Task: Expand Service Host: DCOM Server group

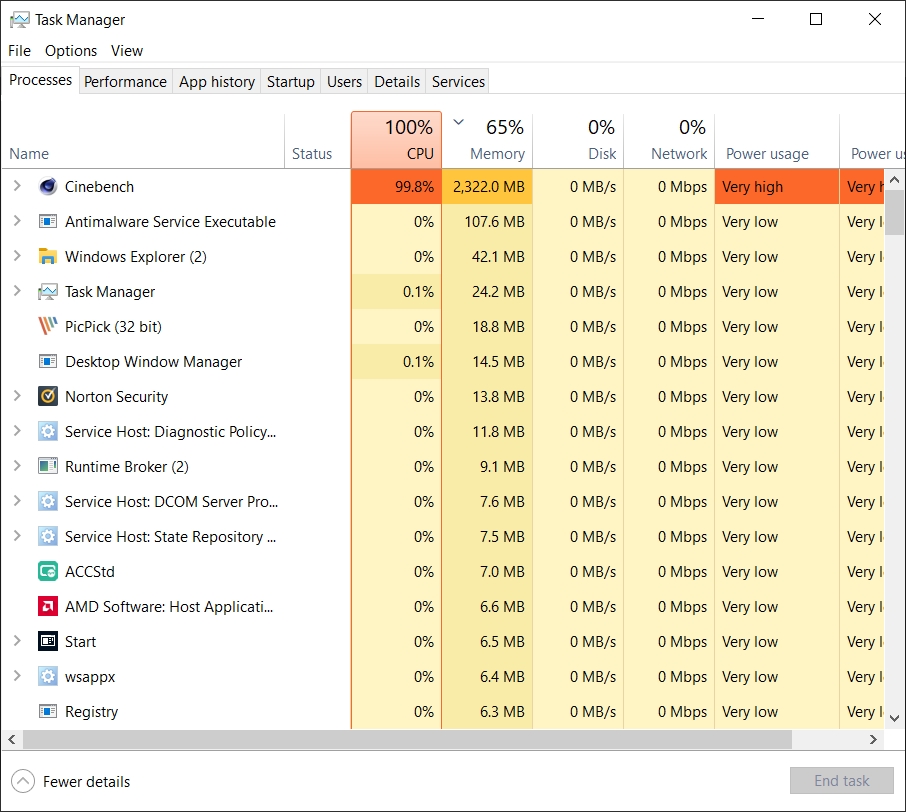Action: click(17, 501)
